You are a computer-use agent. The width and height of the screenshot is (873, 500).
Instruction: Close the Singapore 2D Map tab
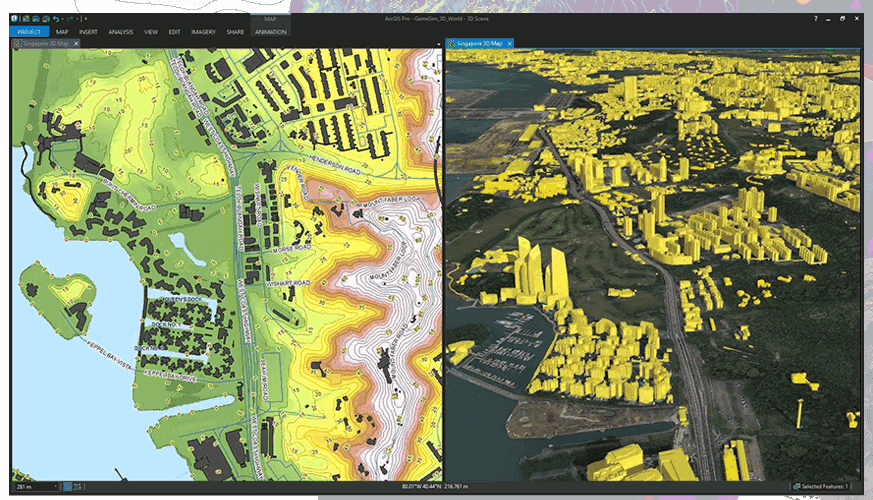point(76,43)
